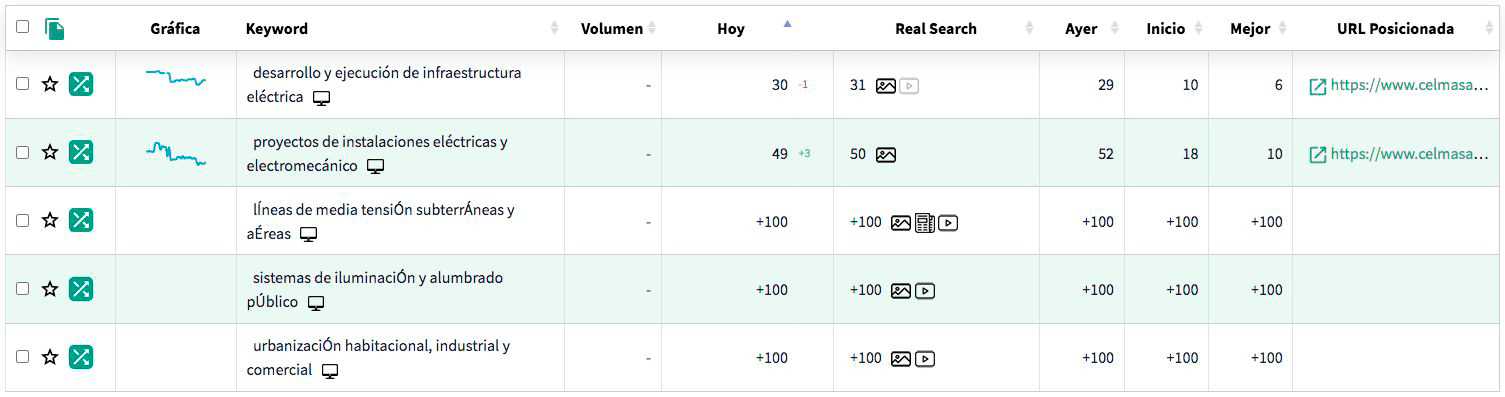Star the 'sistemas de iluminación' keyword
The image size is (1505, 397).
tap(50, 289)
